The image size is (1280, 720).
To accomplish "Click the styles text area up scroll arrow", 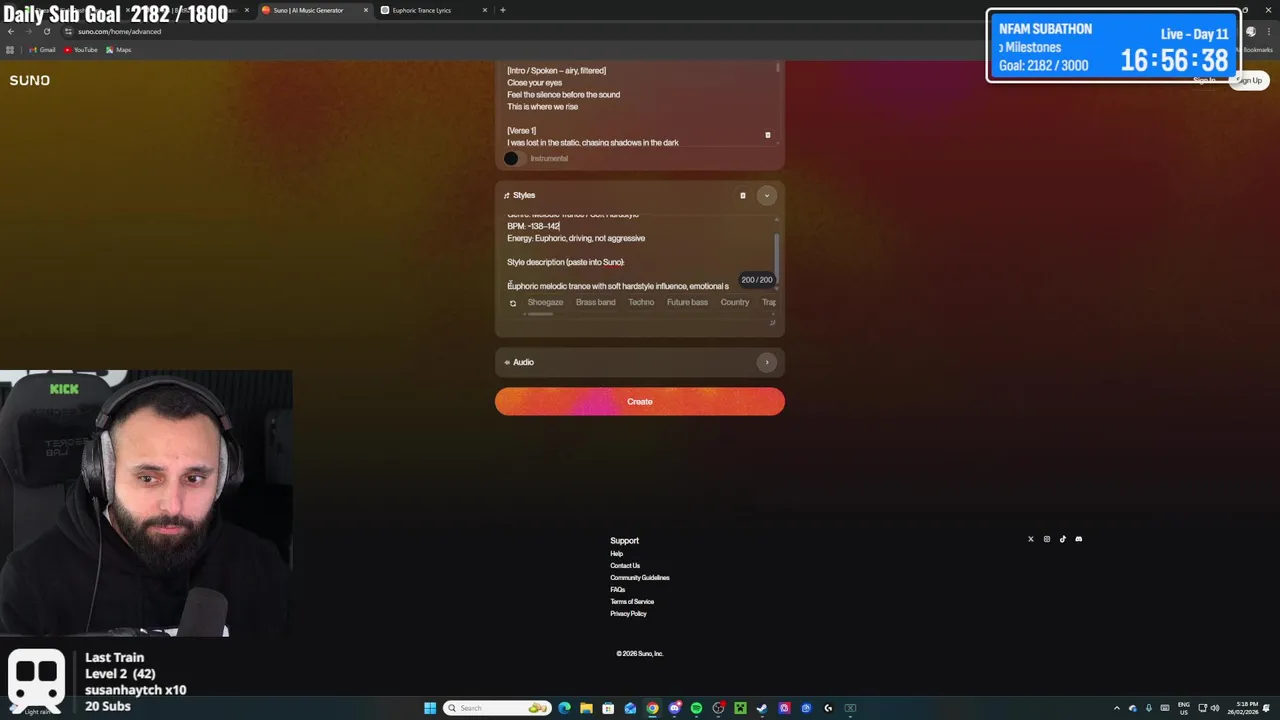I will click(x=776, y=217).
